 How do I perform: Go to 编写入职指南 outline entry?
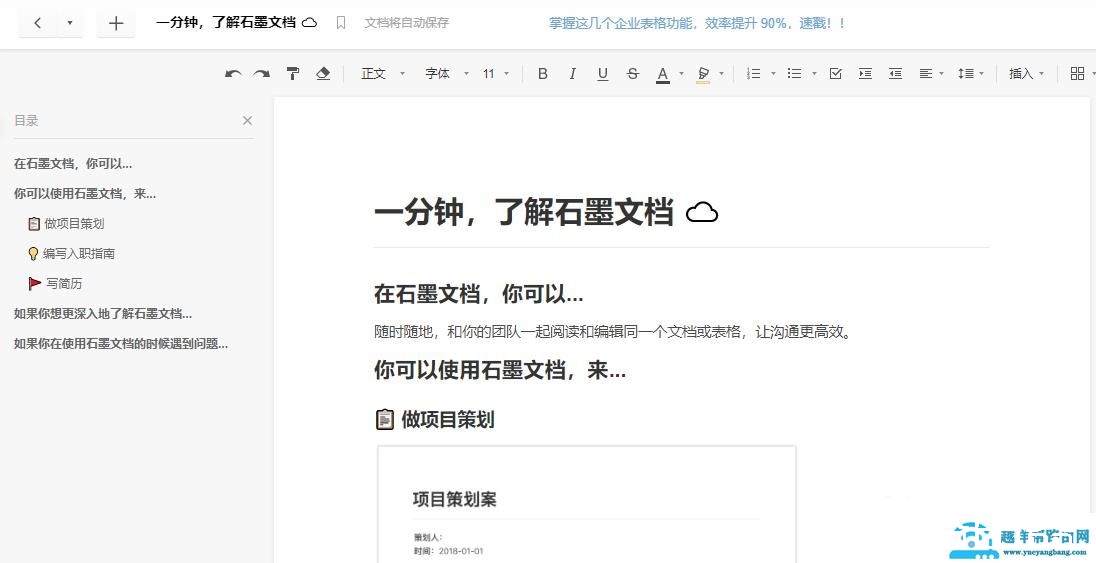[x=71, y=254]
